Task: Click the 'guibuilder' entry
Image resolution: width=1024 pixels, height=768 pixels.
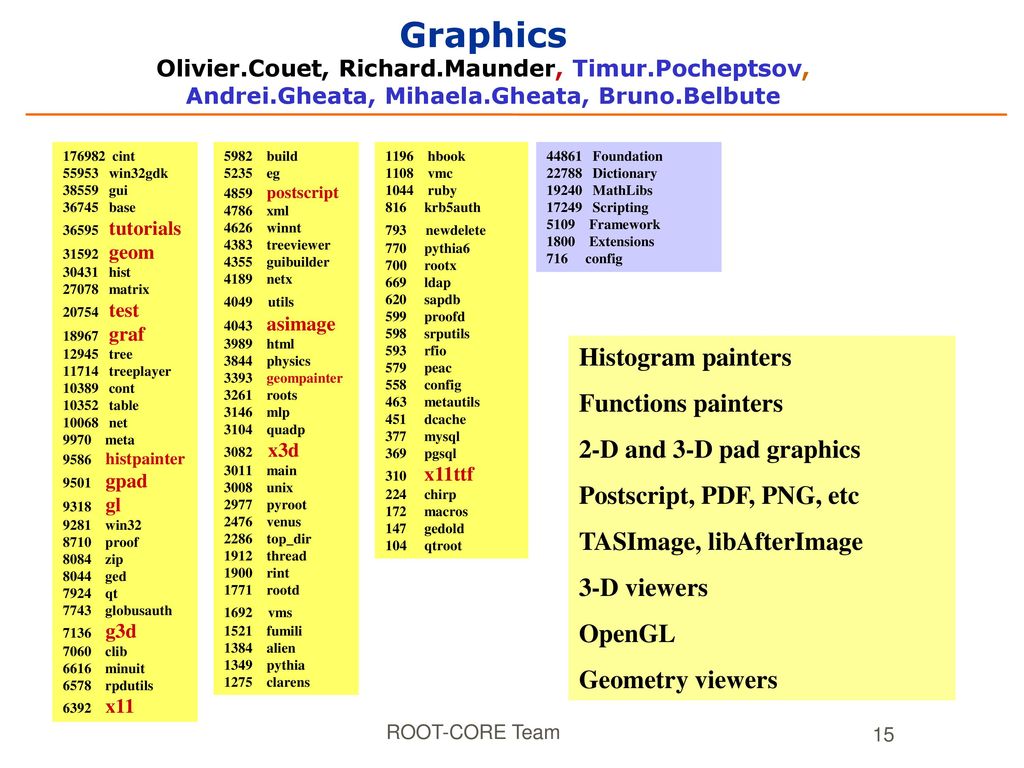Action: point(298,263)
